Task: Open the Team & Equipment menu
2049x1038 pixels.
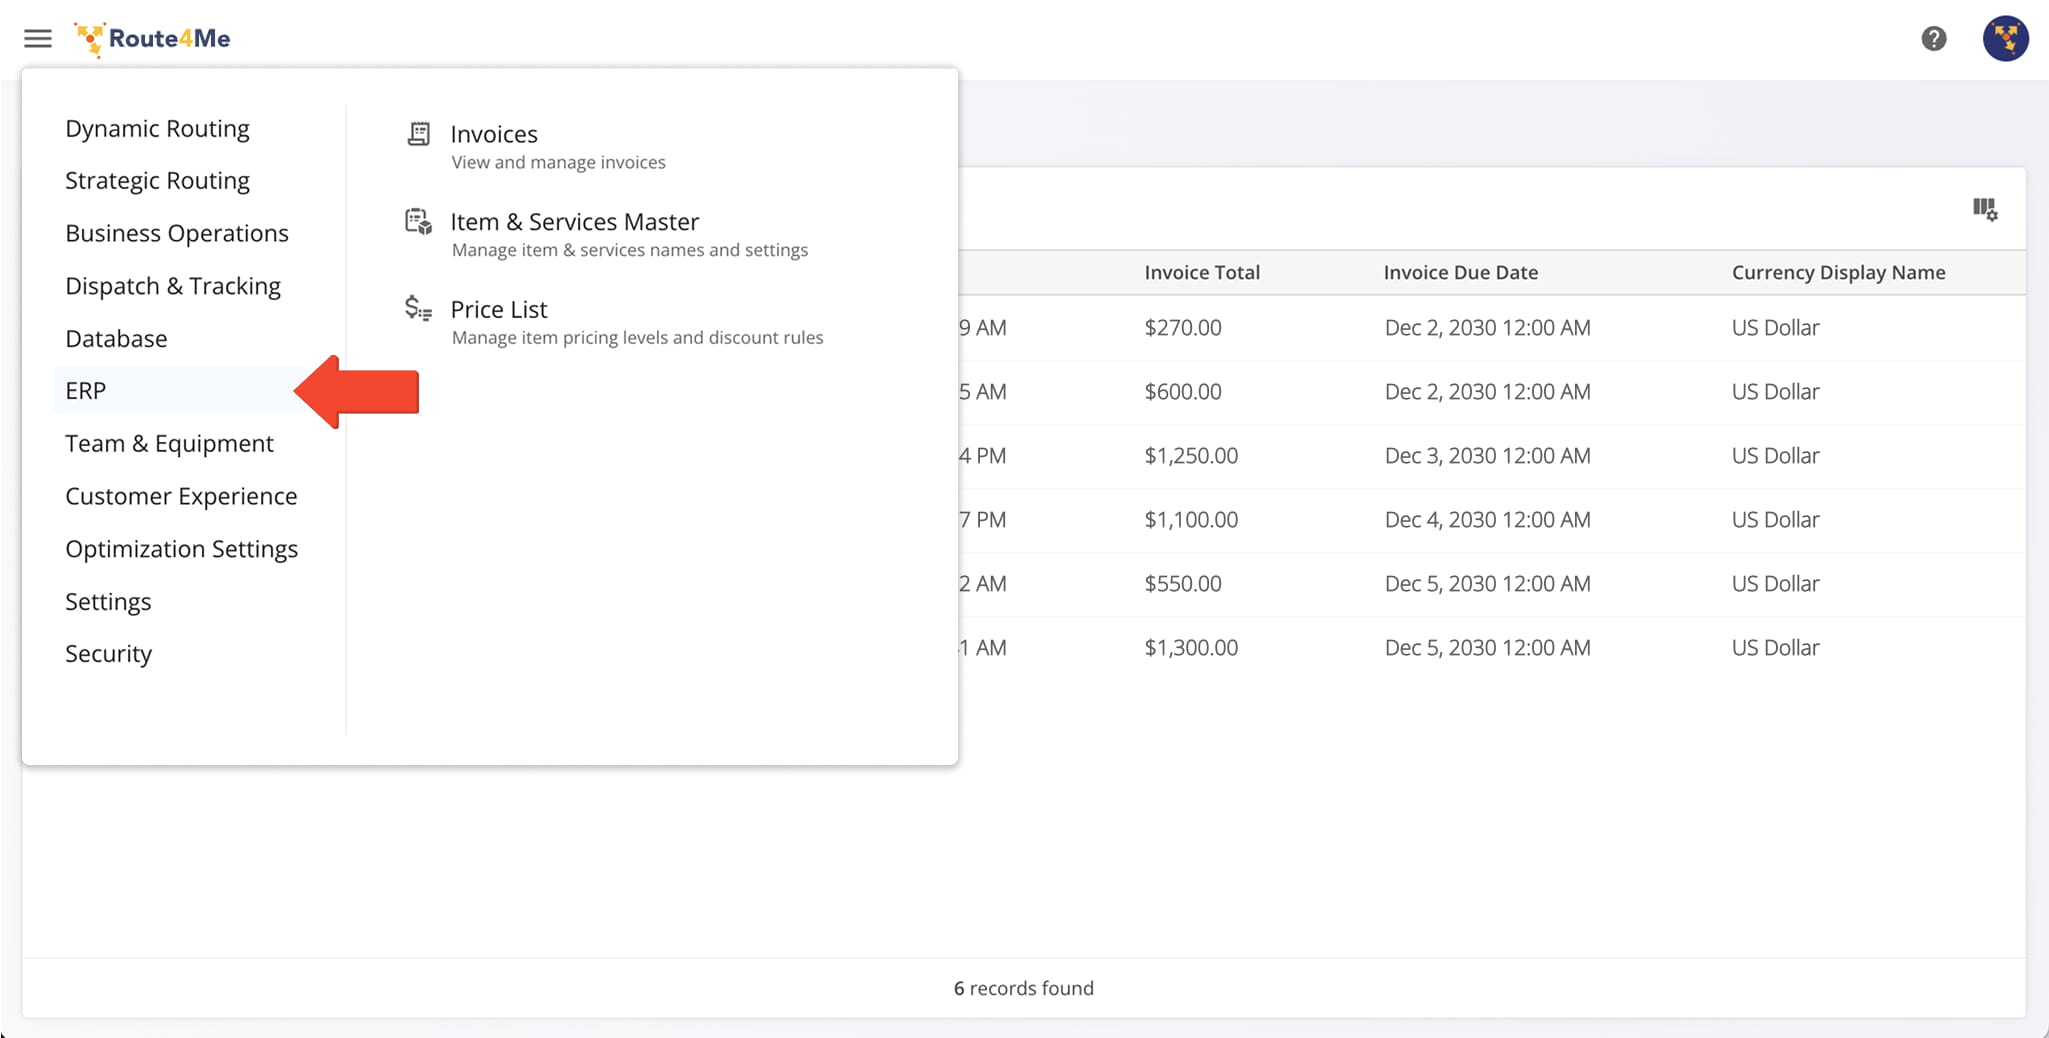Action: [x=169, y=444]
